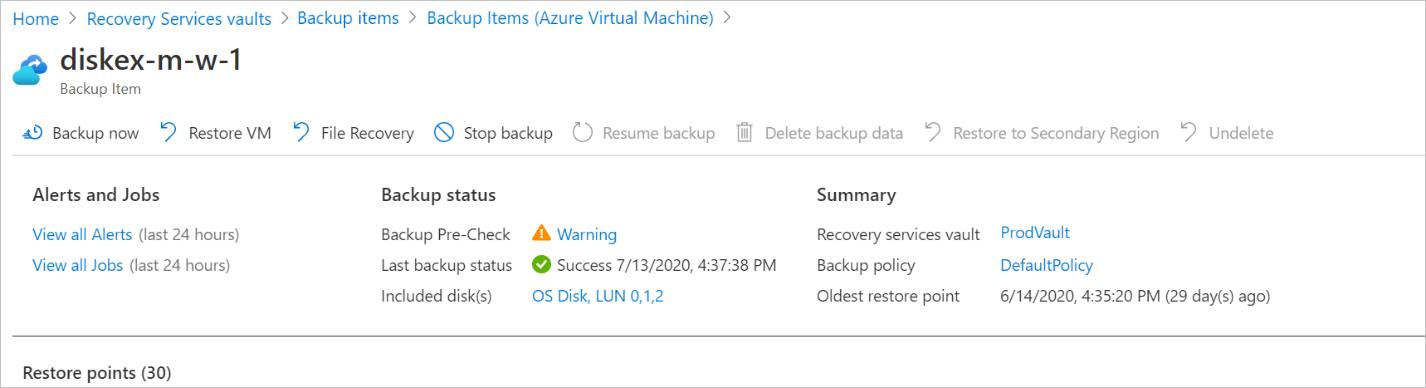Click the Restore VM arrow icon
1426x388 pixels.
[x=169, y=132]
